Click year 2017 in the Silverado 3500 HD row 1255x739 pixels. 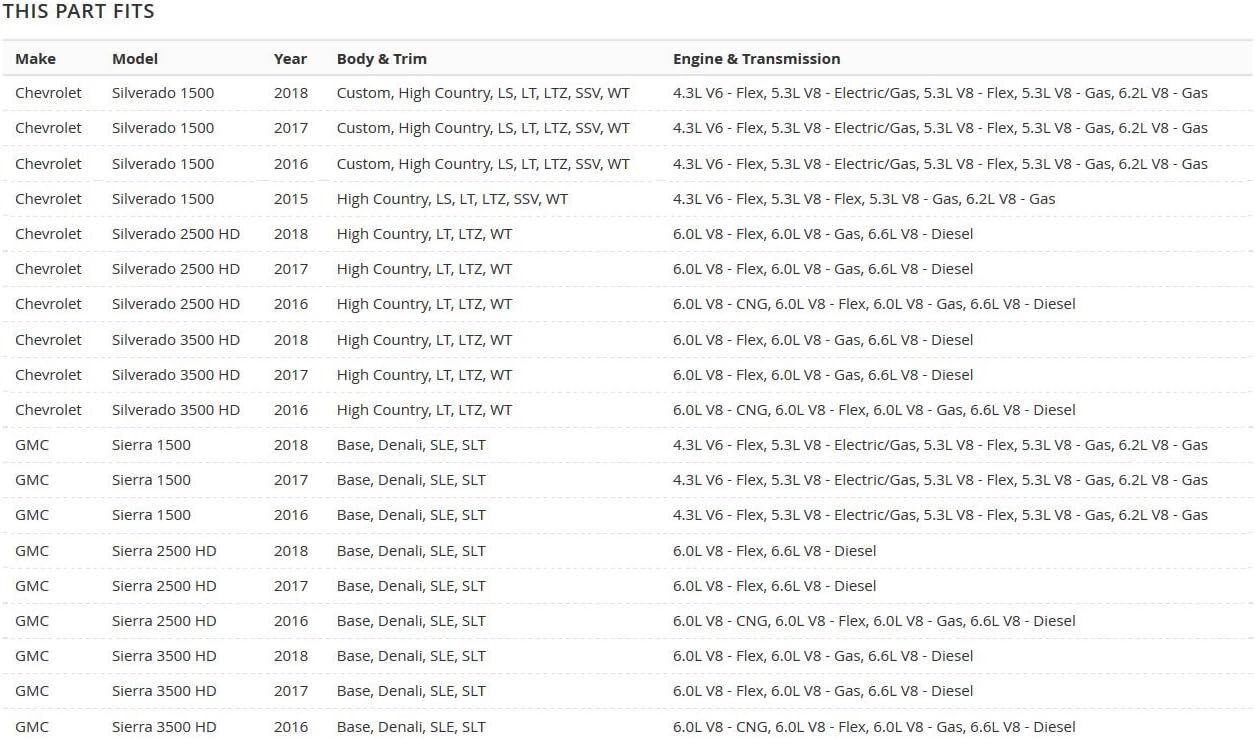coord(291,375)
